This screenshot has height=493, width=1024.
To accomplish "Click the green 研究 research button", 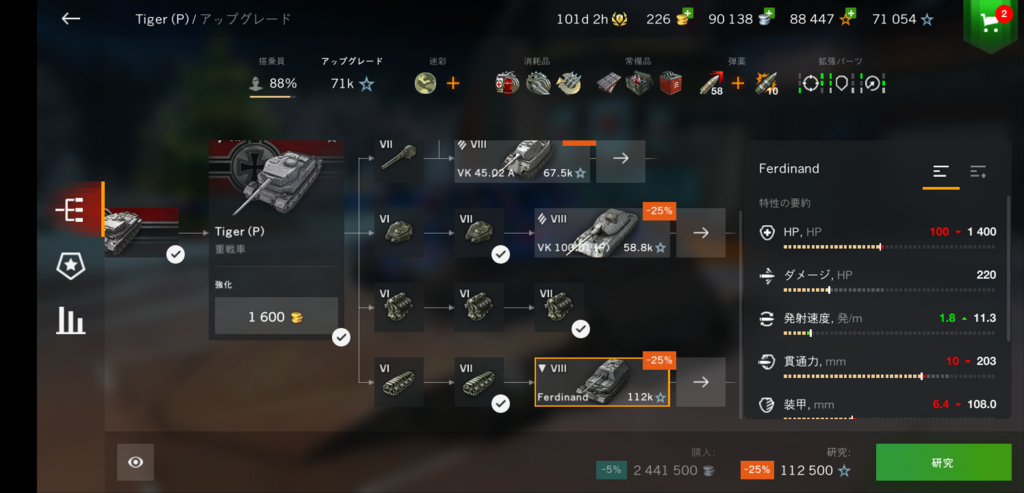I will pos(943,462).
